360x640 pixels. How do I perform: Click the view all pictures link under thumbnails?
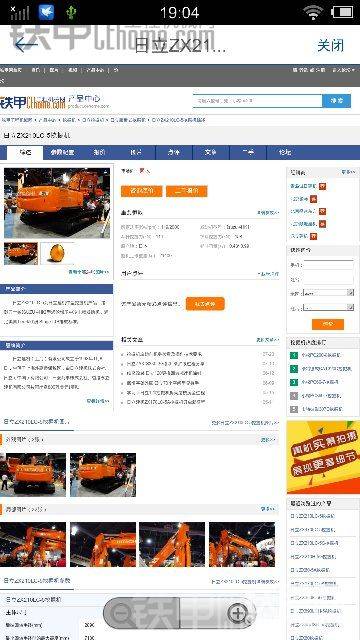[89, 272]
